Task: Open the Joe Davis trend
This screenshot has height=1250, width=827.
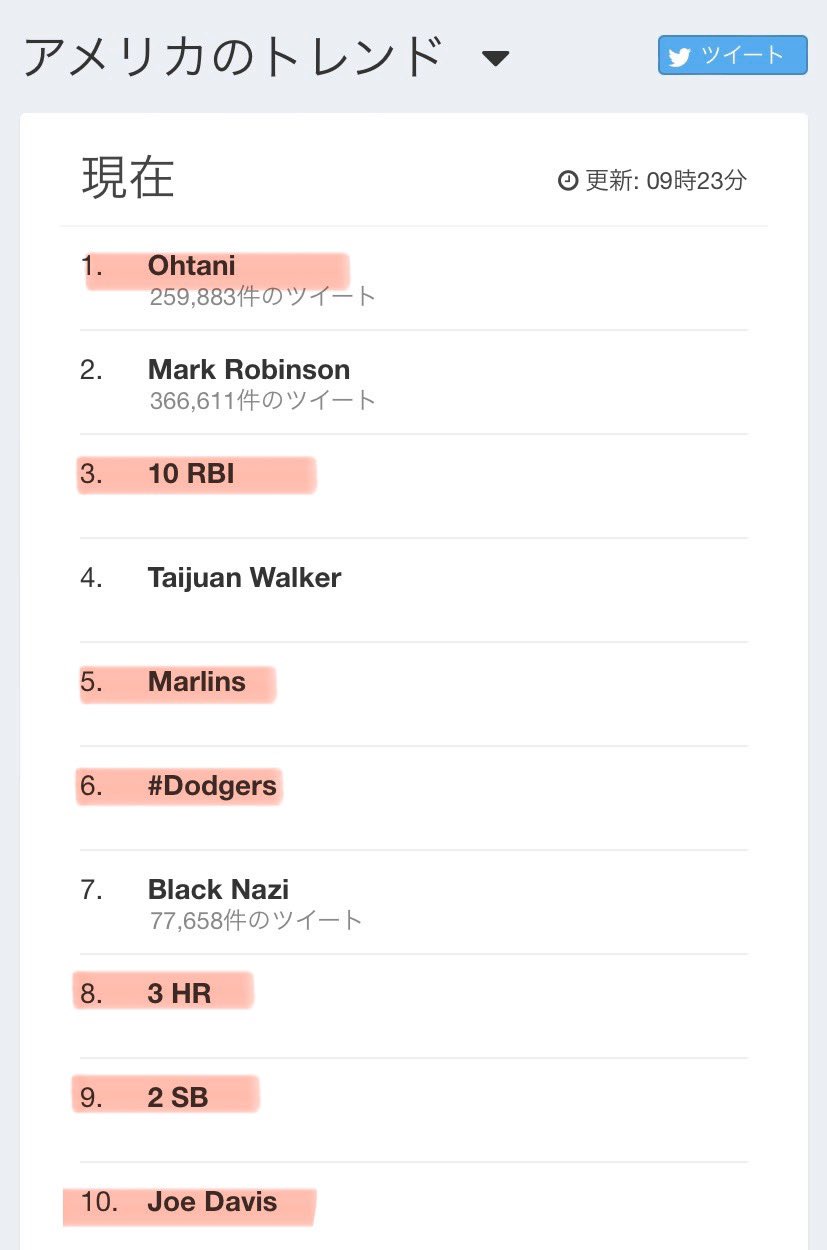Action: point(212,1202)
